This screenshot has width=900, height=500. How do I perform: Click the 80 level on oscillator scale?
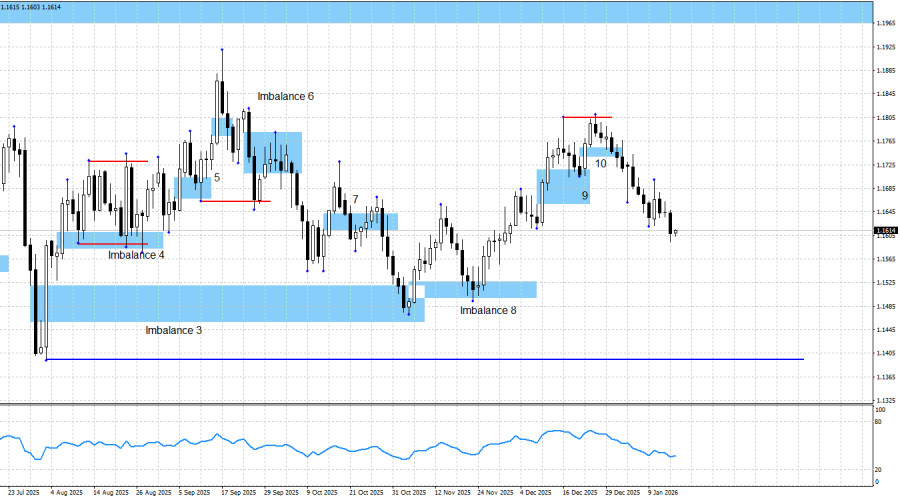pyautogui.click(x=879, y=422)
